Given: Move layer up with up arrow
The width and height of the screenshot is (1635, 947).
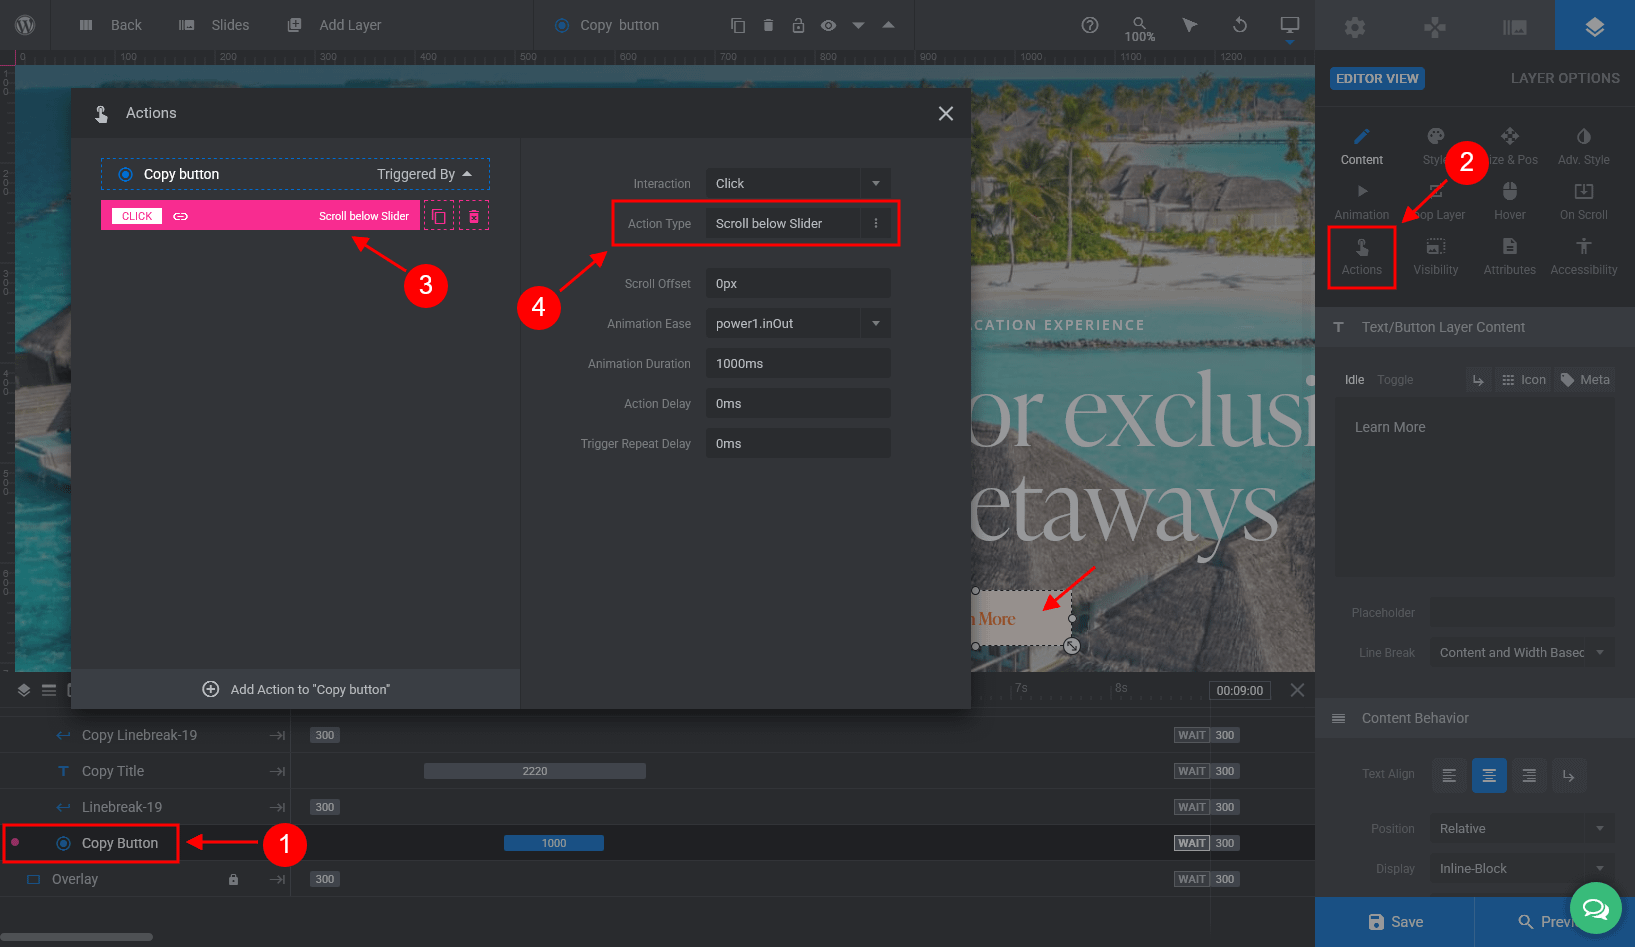Looking at the screenshot, I should pyautogui.click(x=888, y=25).
